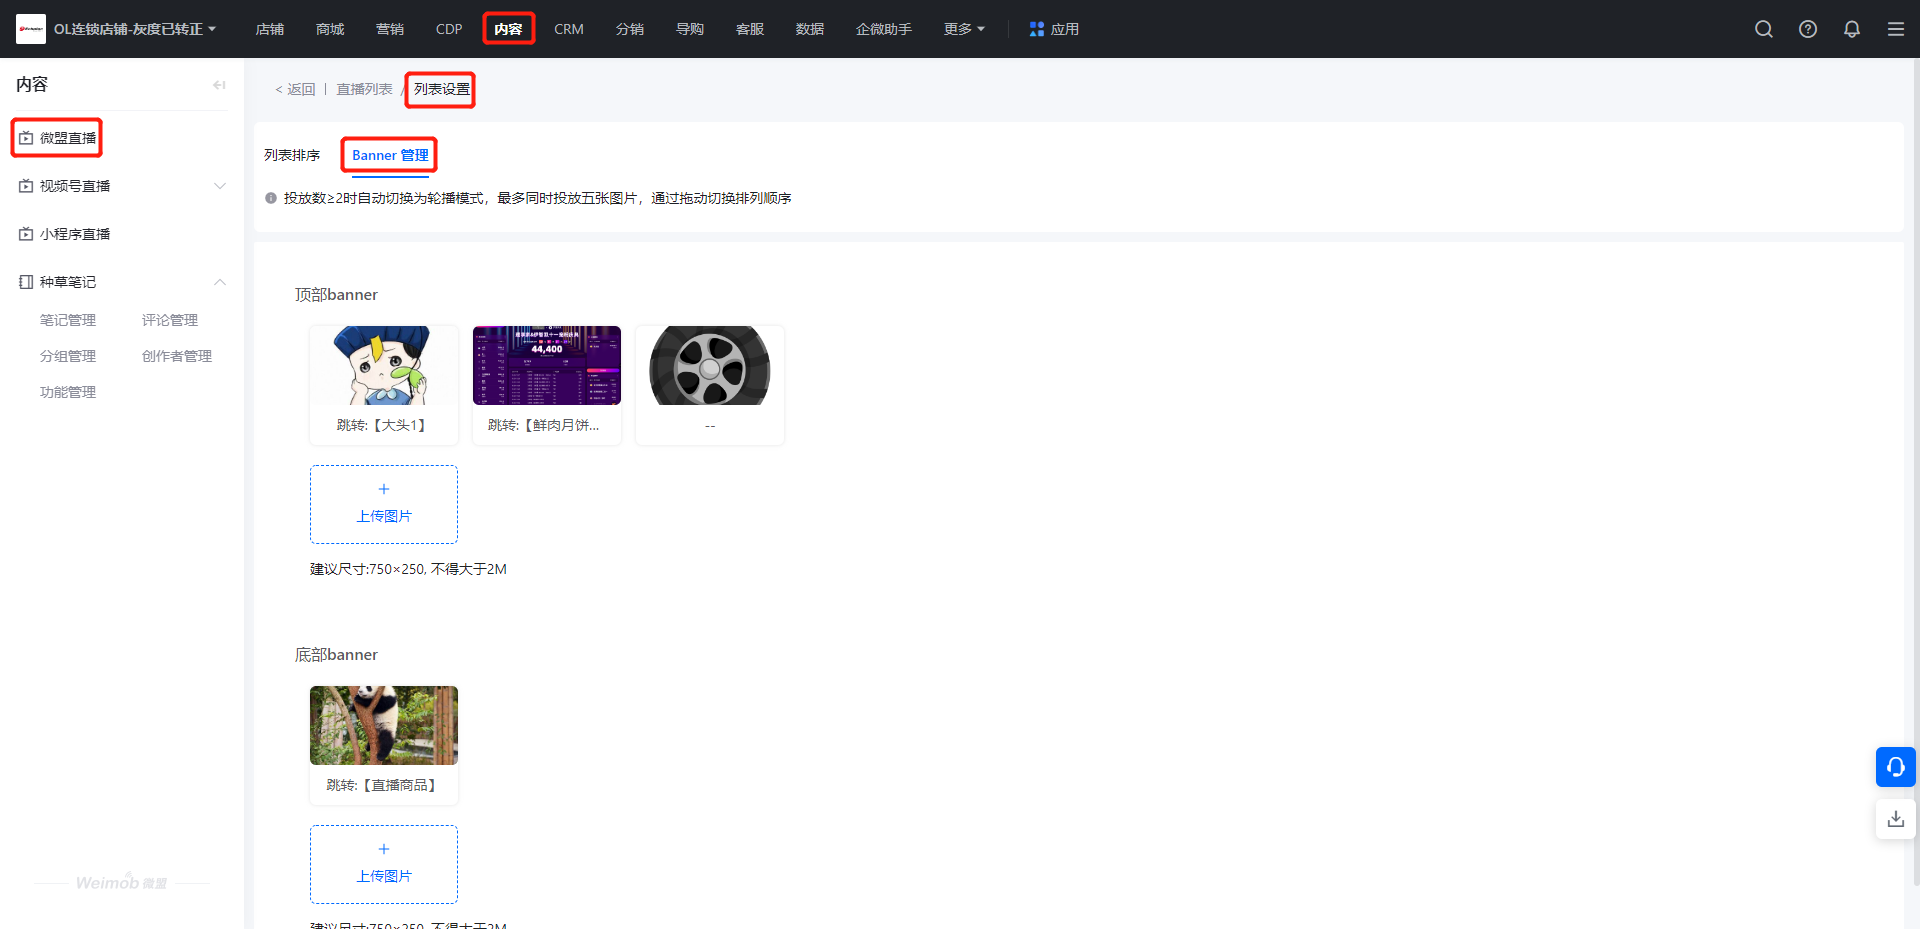The width and height of the screenshot is (1920, 929).
Task: Click the 小程序直播 sidebar label
Action: (75, 234)
